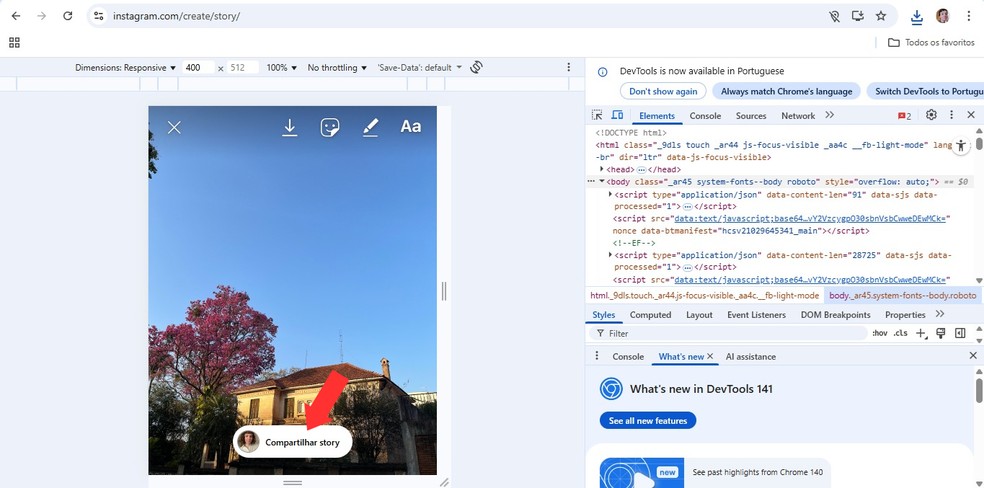Image resolution: width=984 pixels, height=488 pixels.
Task: Toggle the .cls classes button
Action: coord(901,334)
